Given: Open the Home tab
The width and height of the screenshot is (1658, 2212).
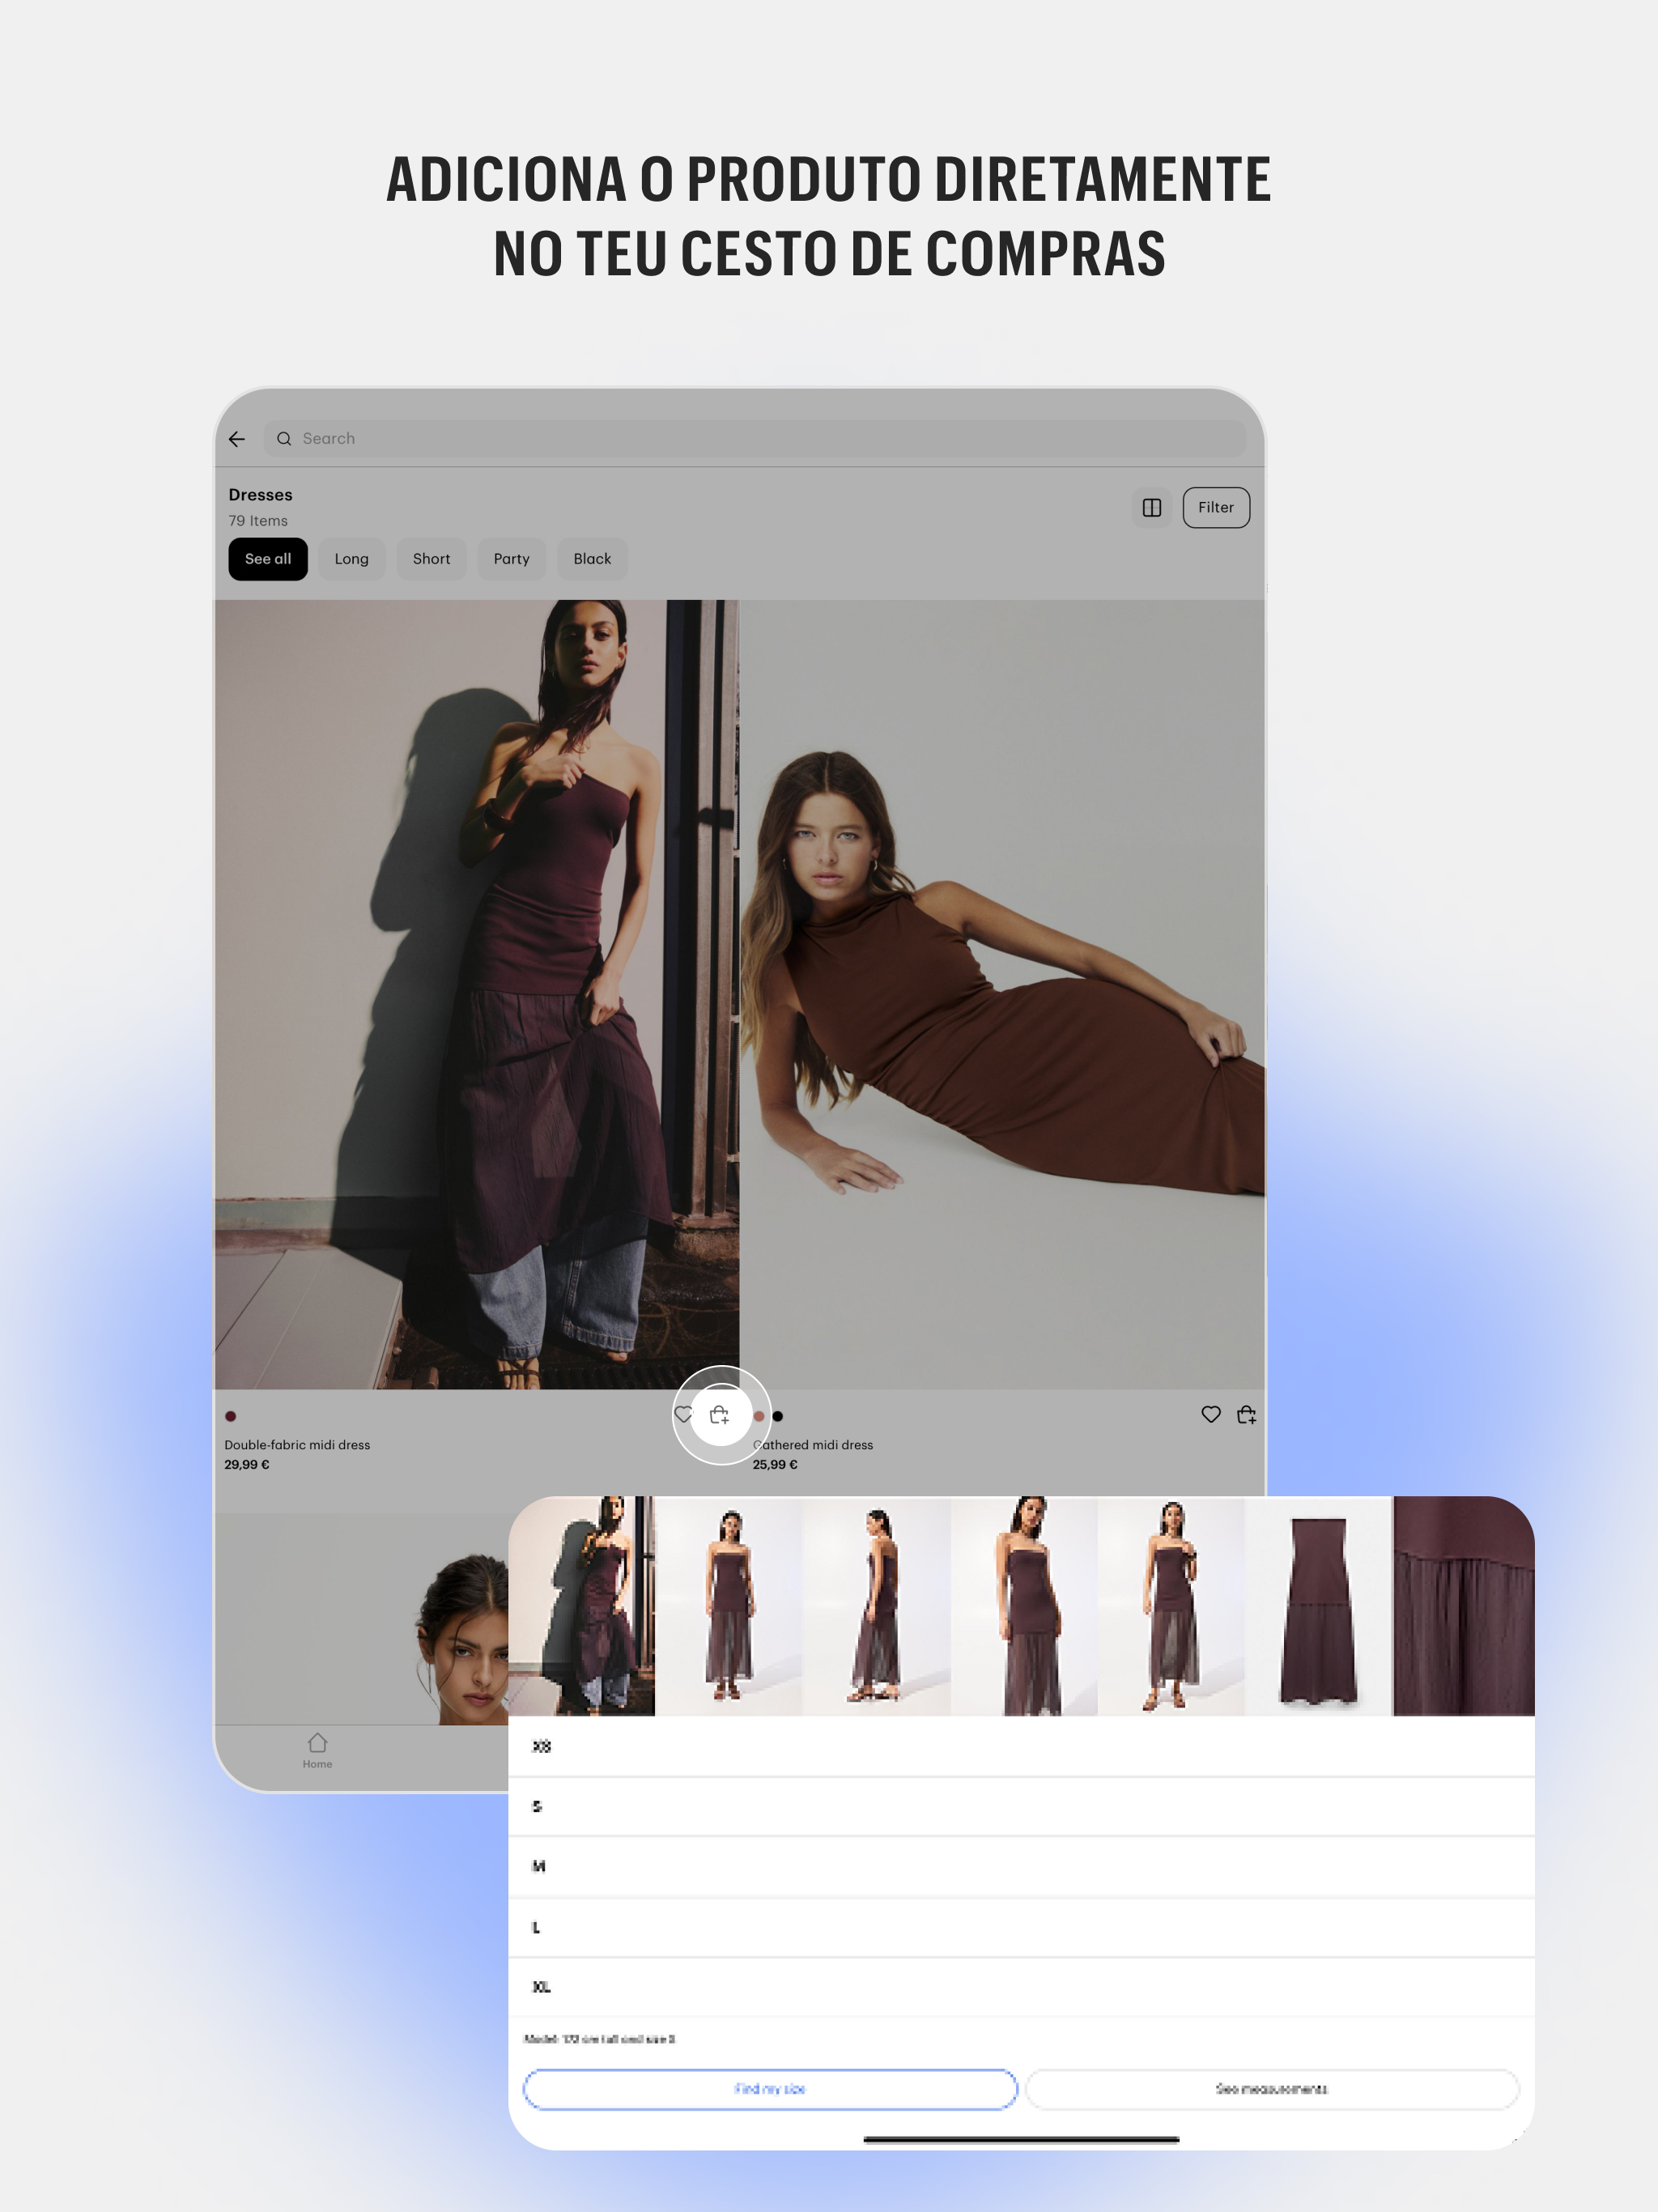Looking at the screenshot, I should point(317,1750).
